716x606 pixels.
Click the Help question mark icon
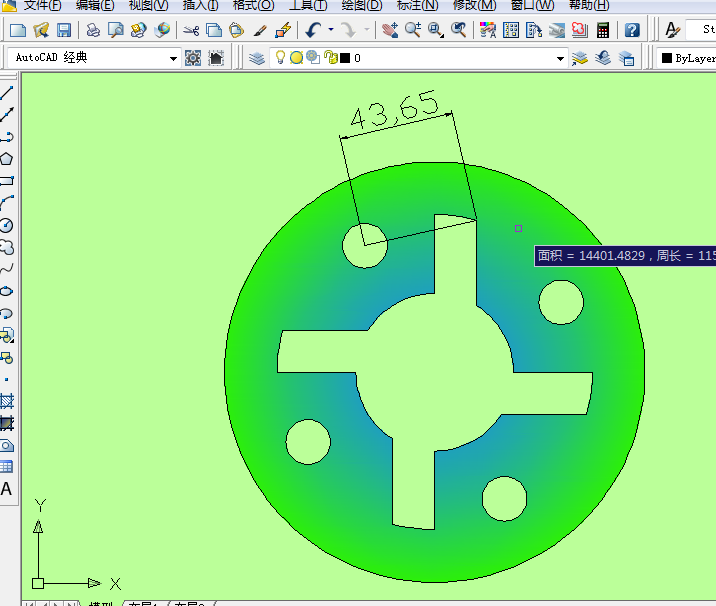632,30
